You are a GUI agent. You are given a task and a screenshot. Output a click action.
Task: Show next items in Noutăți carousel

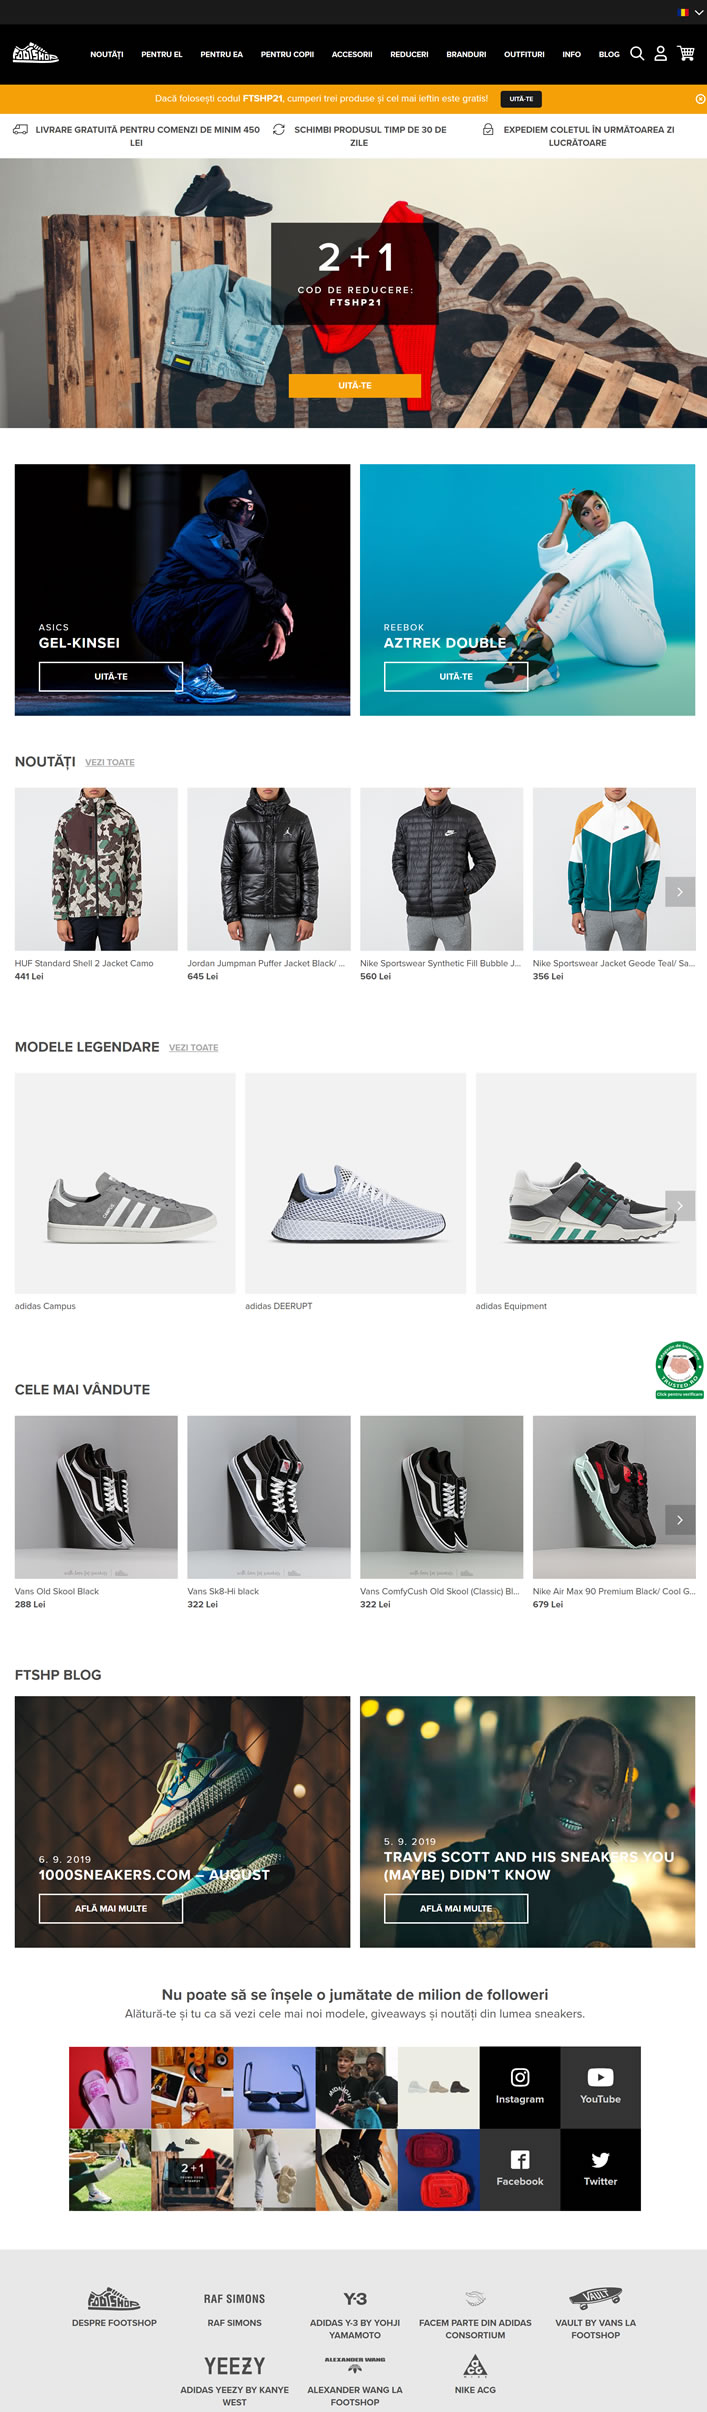click(680, 891)
